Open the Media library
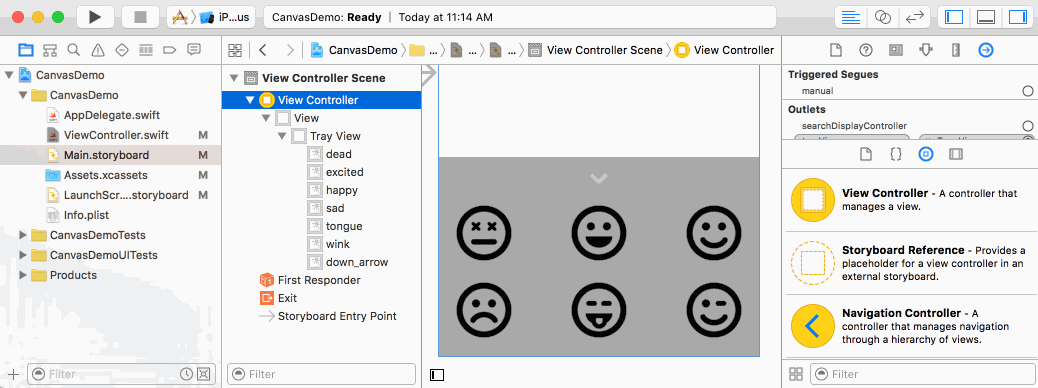Viewport: 1038px width, 388px height. (x=956, y=154)
